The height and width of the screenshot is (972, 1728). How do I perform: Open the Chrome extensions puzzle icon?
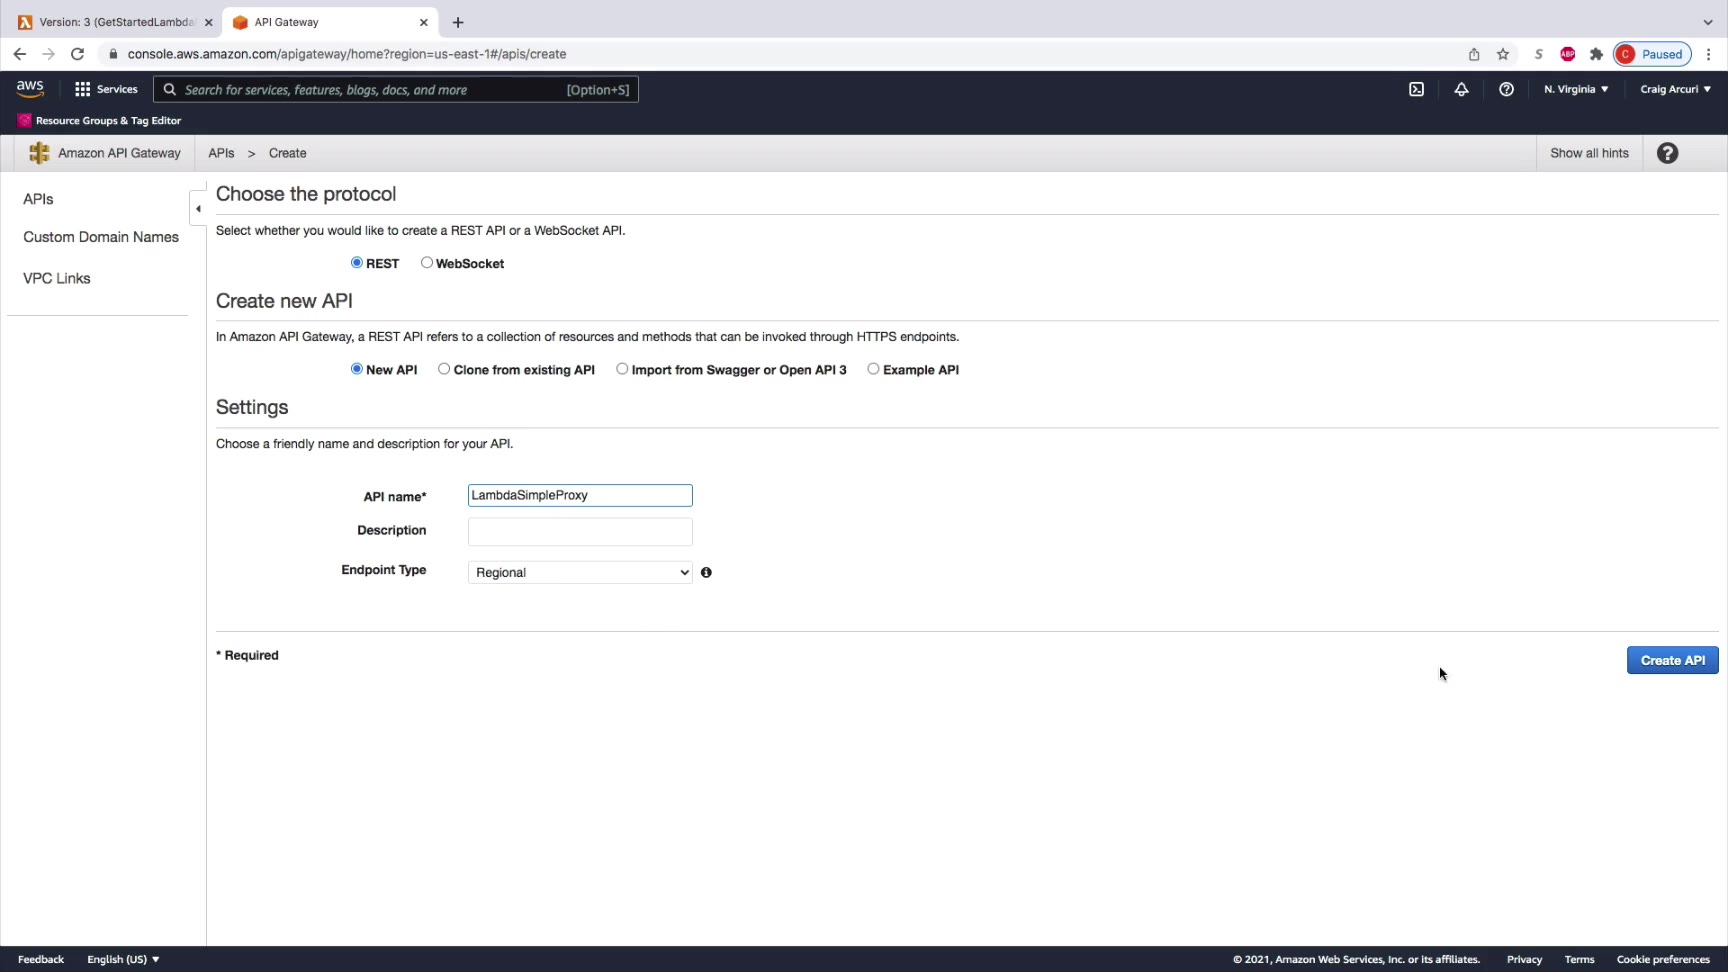pyautogui.click(x=1596, y=54)
